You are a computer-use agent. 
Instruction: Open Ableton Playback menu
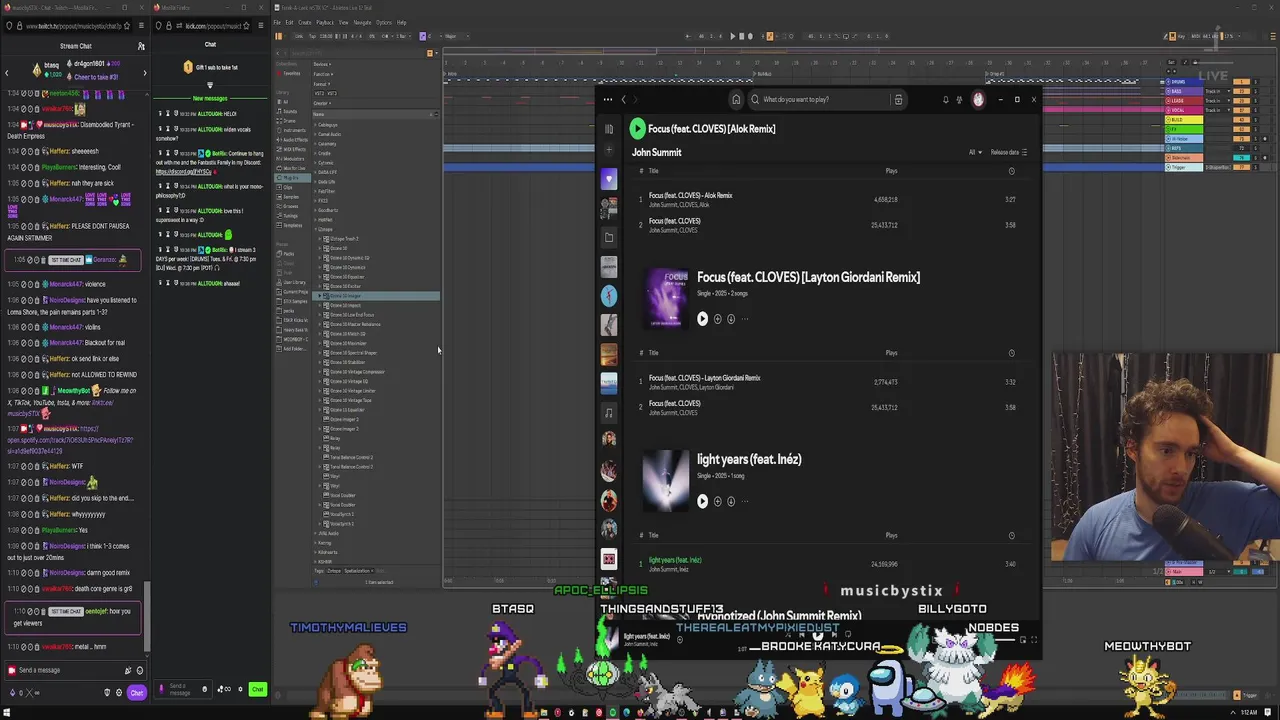pyautogui.click(x=325, y=22)
